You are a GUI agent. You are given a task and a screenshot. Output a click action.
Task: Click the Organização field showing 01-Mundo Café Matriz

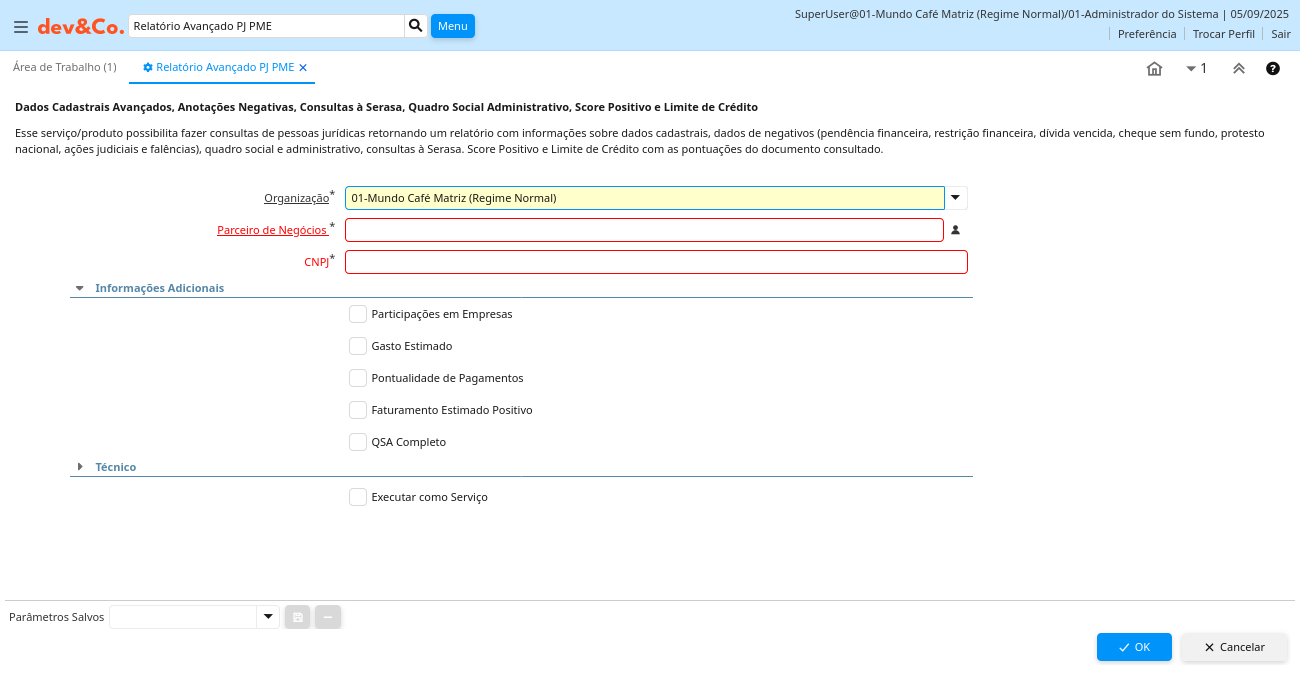644,198
